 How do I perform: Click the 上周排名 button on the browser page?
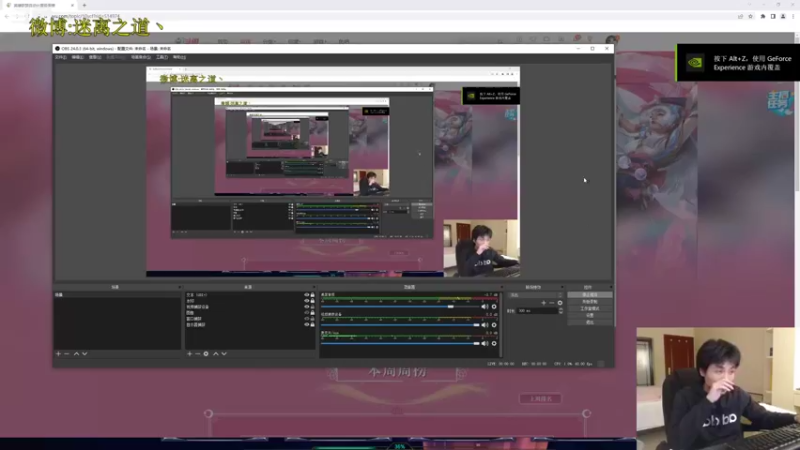pos(540,398)
